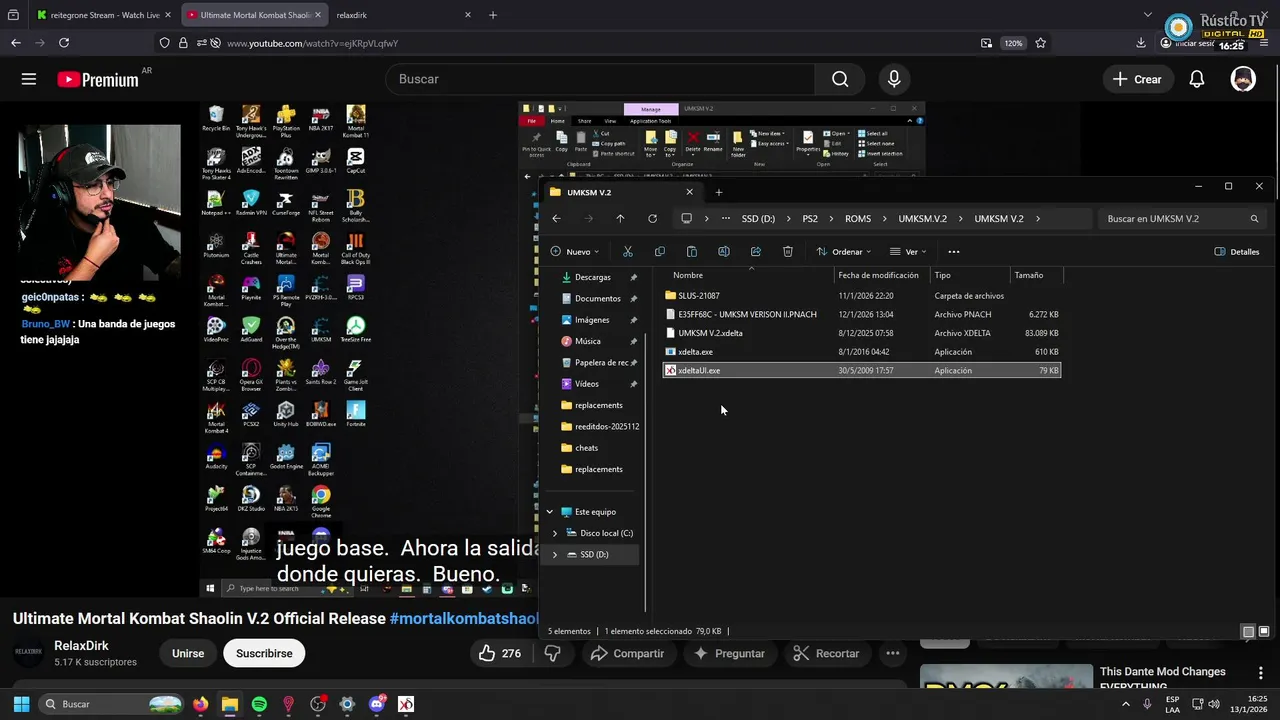This screenshot has width=1280, height=720.
Task: Select the SLUS-21087 folder
Action: coord(698,296)
